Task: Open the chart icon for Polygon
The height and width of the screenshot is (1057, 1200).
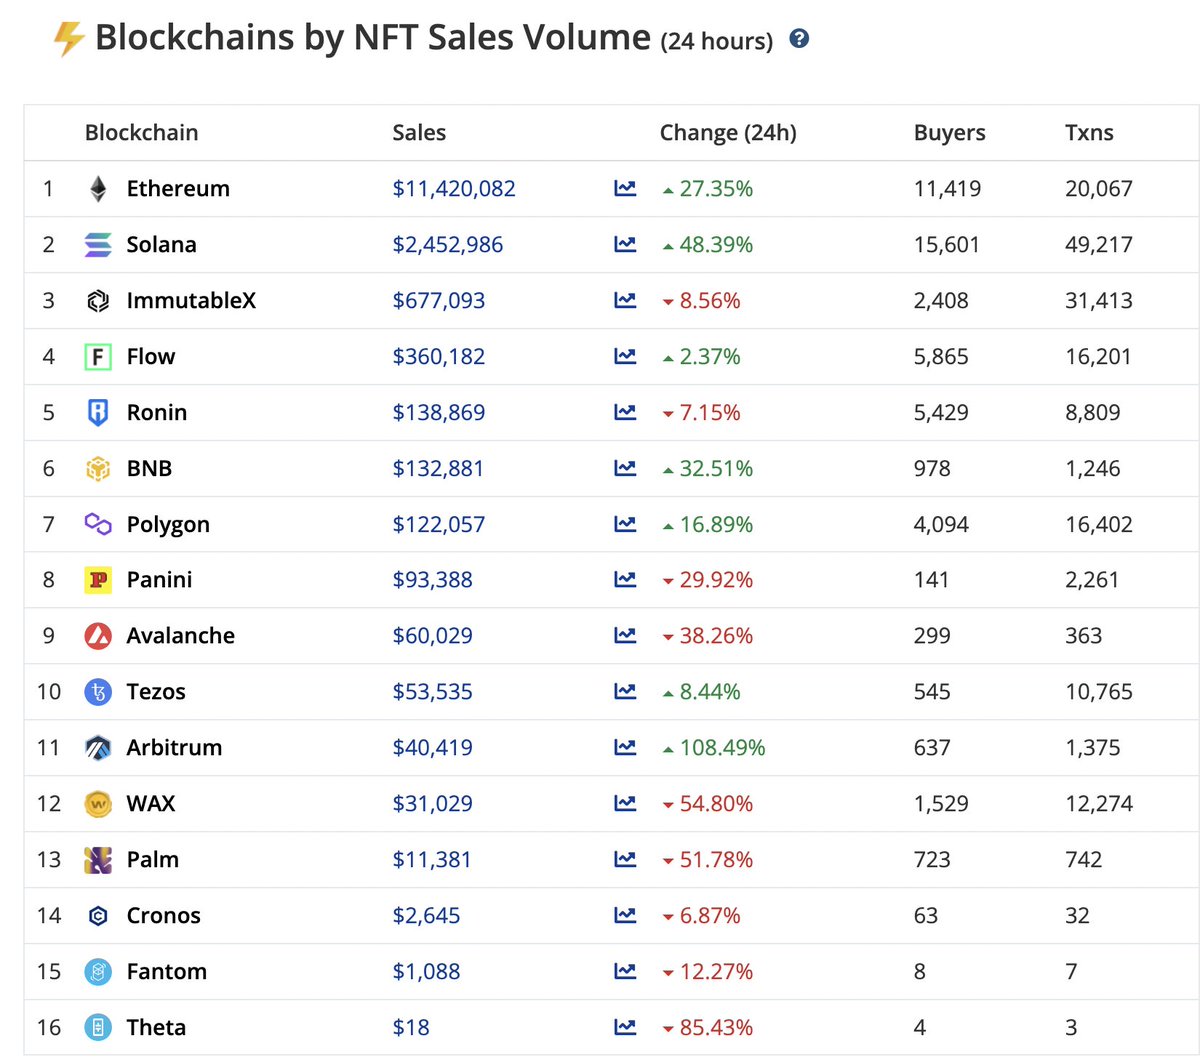Action: tap(625, 524)
